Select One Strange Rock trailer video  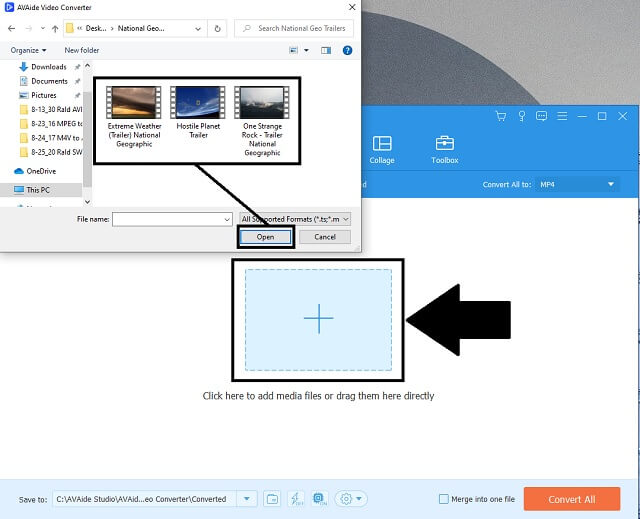(262, 121)
